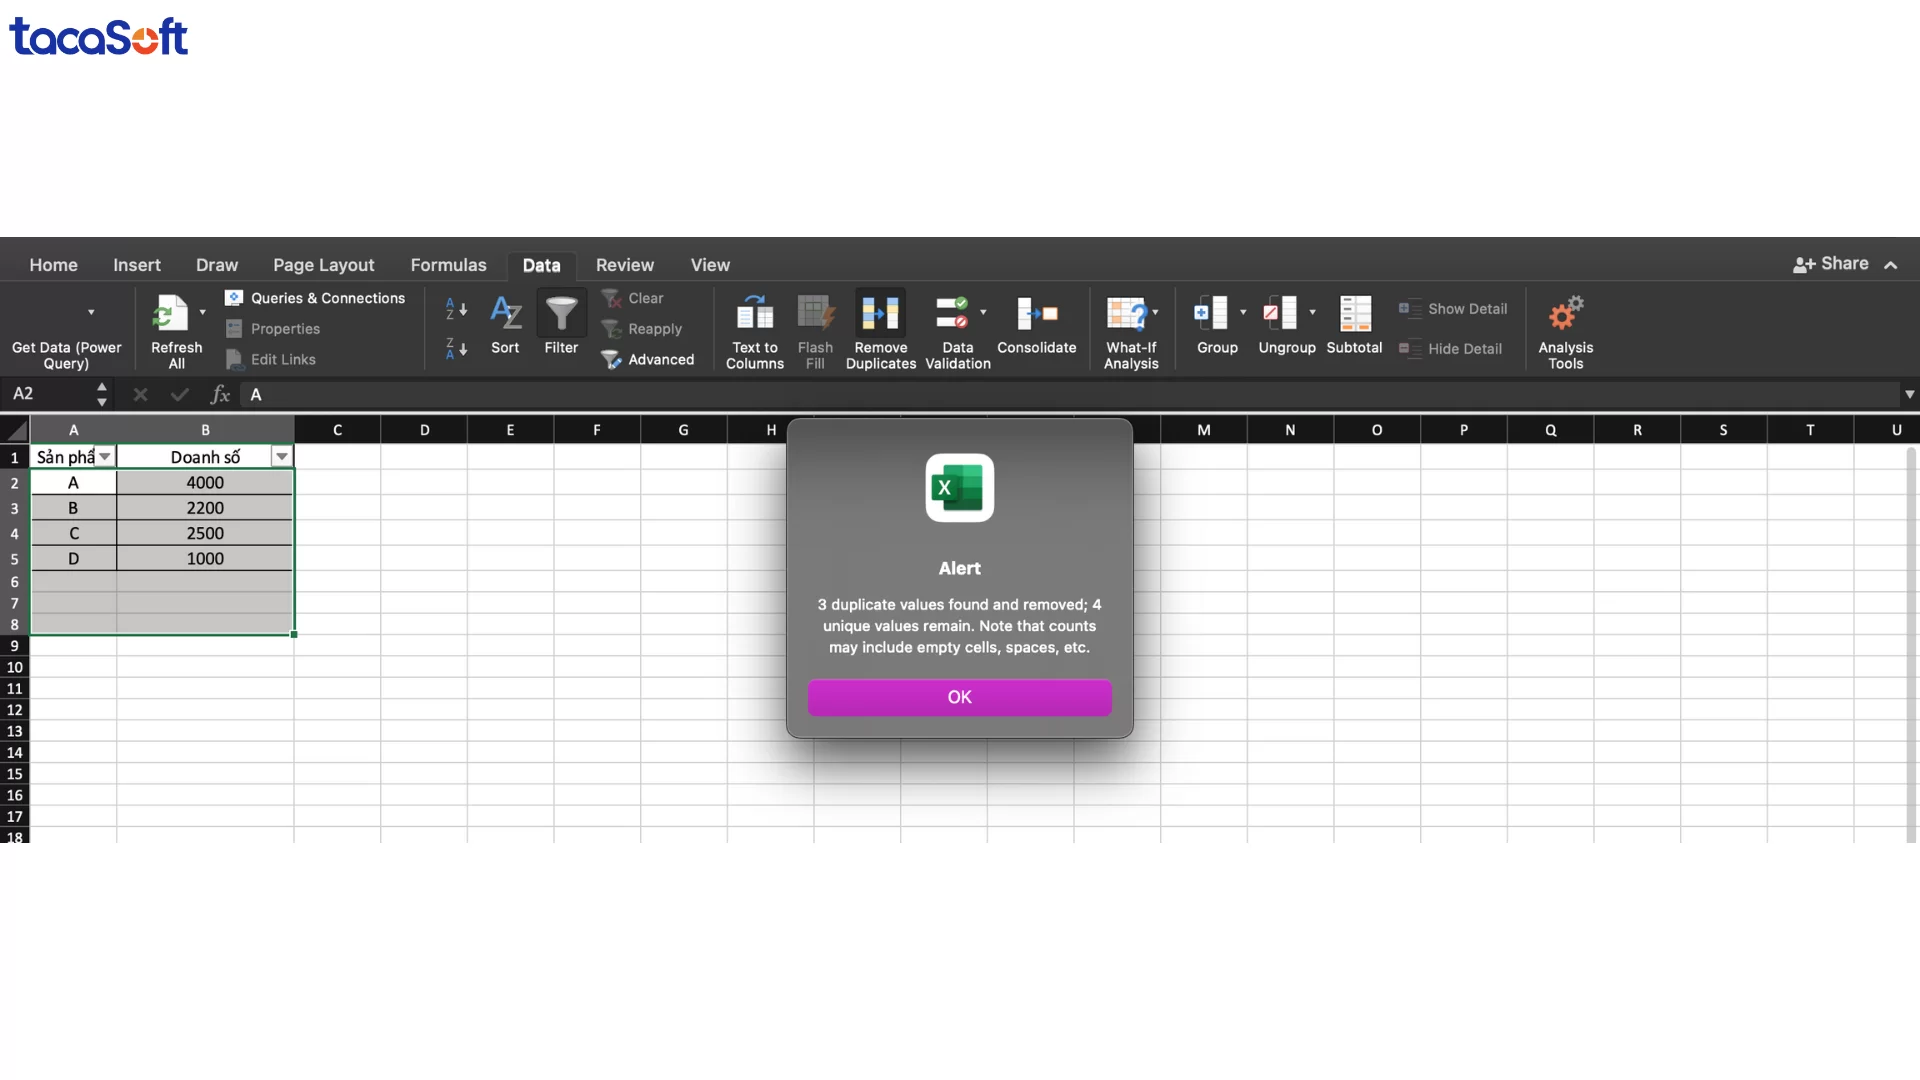
Task: Open the Sort dialog icon
Action: coord(506,320)
